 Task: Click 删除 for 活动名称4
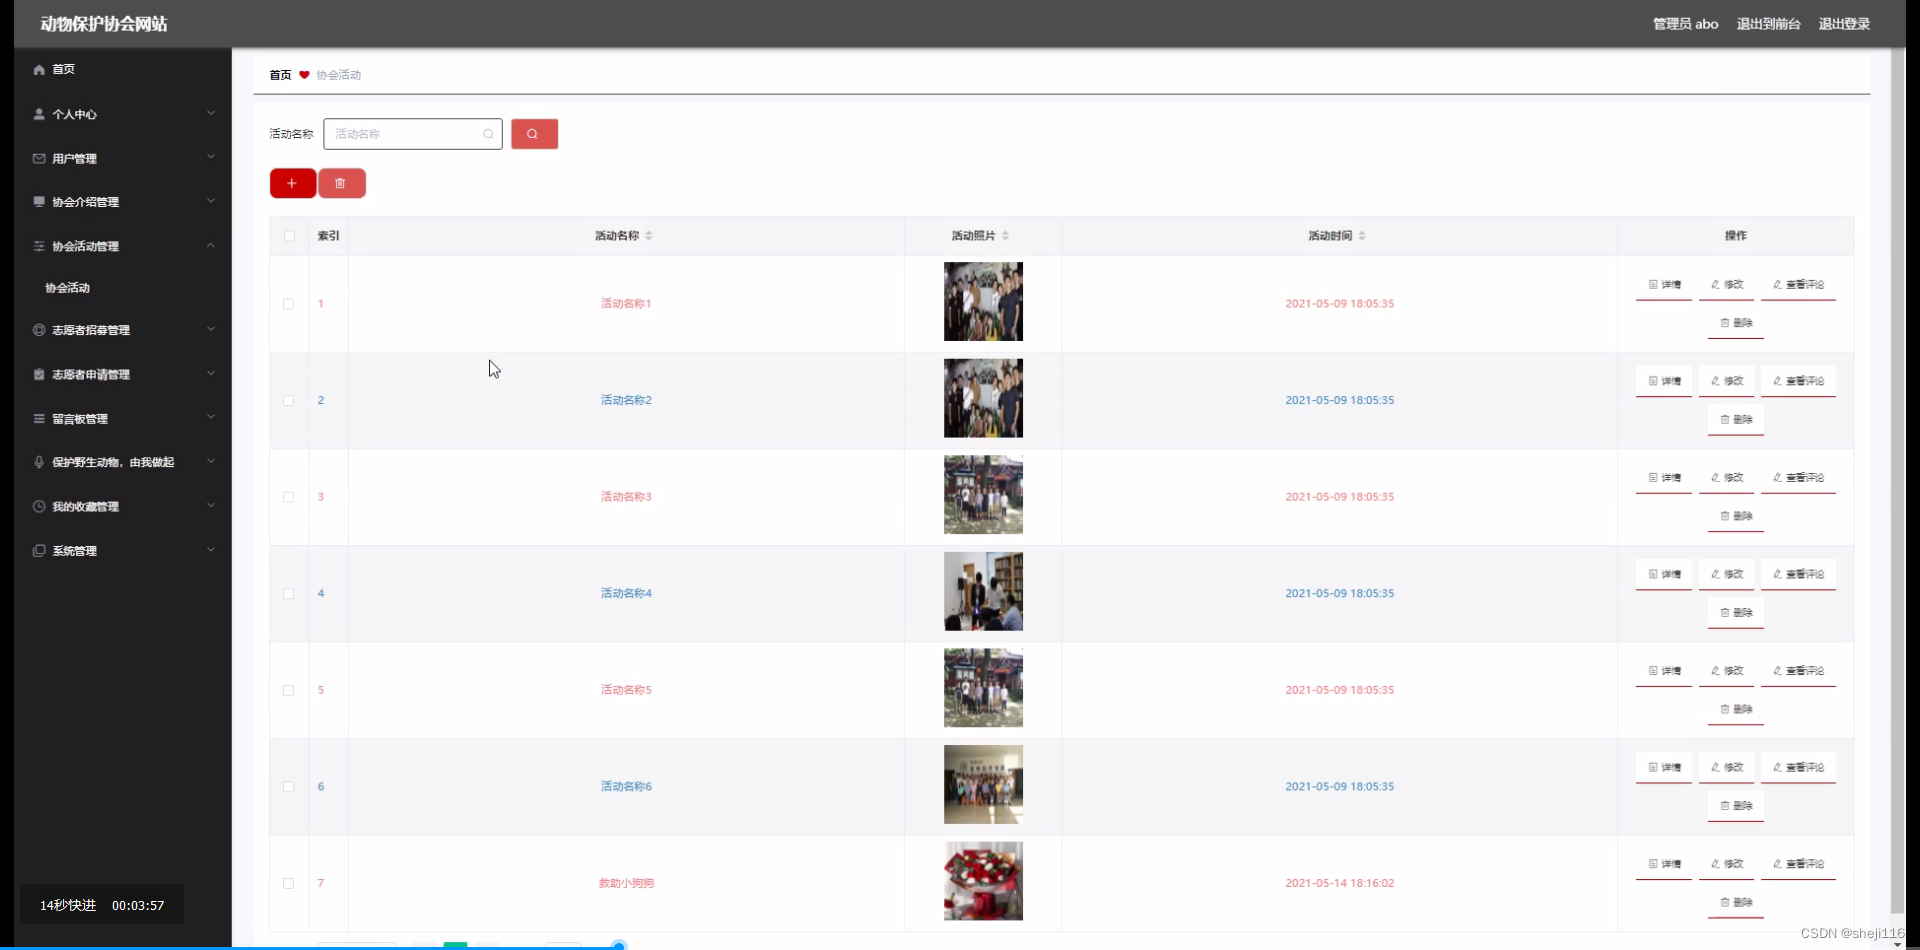click(x=1736, y=613)
